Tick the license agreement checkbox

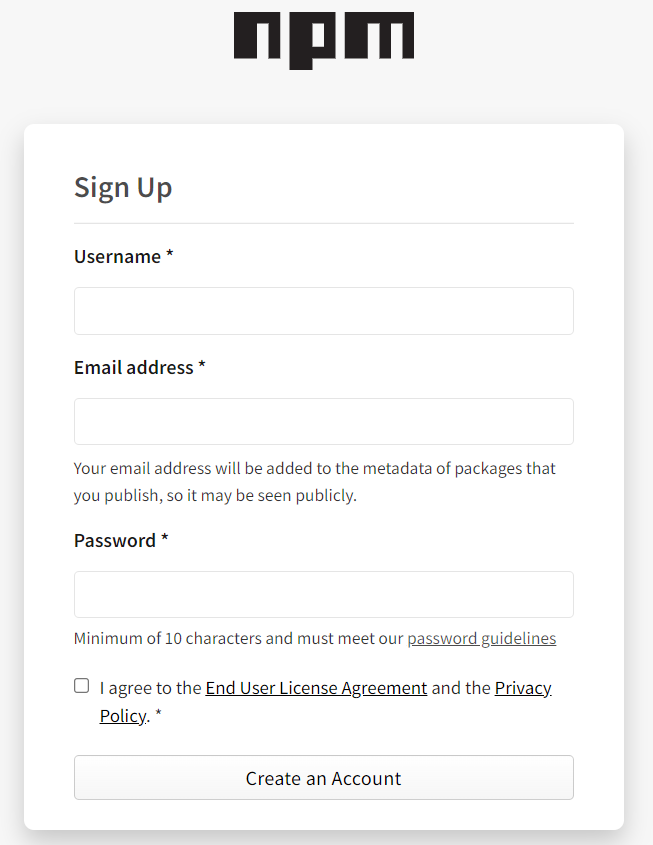(x=81, y=686)
